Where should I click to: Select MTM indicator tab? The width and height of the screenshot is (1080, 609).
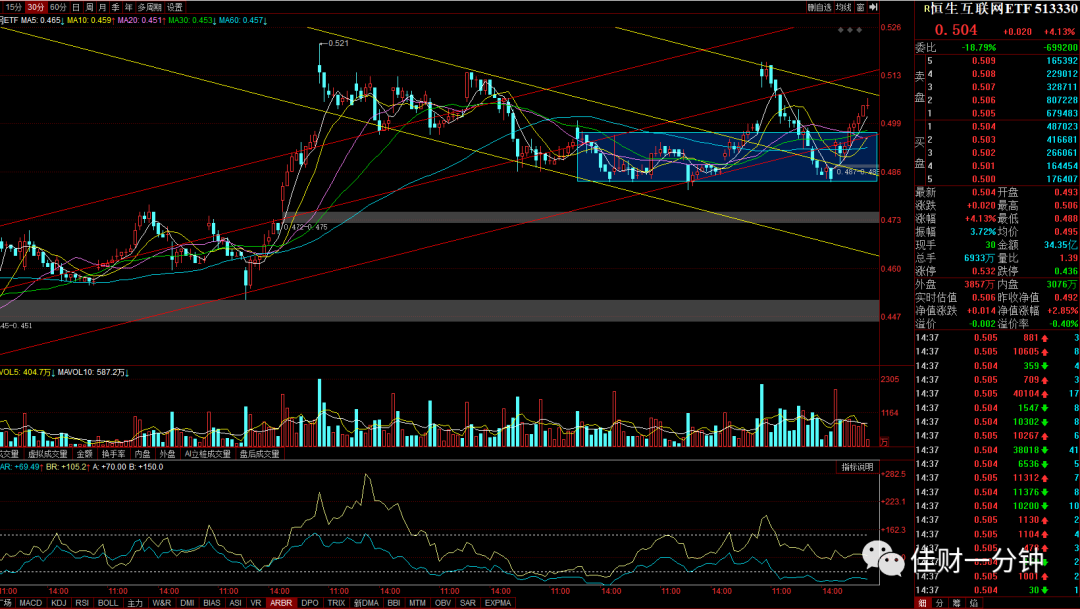[417, 603]
